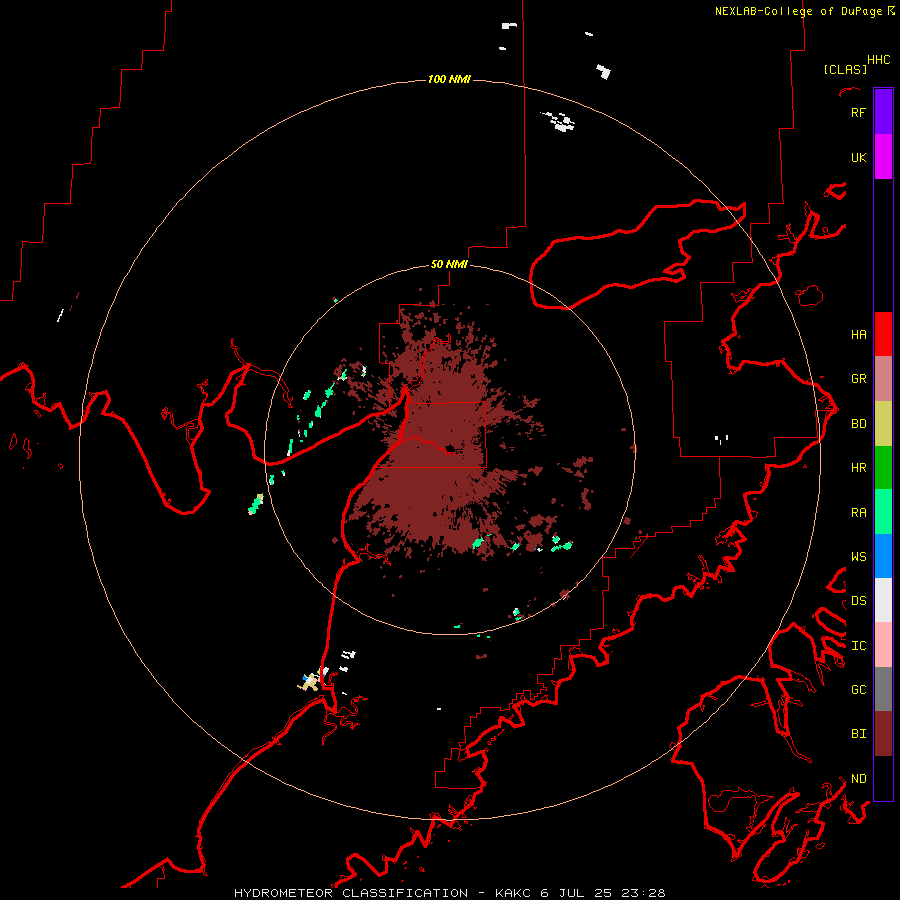Pick the RA light green swatch
This screenshot has width=900, height=900.
(x=883, y=512)
